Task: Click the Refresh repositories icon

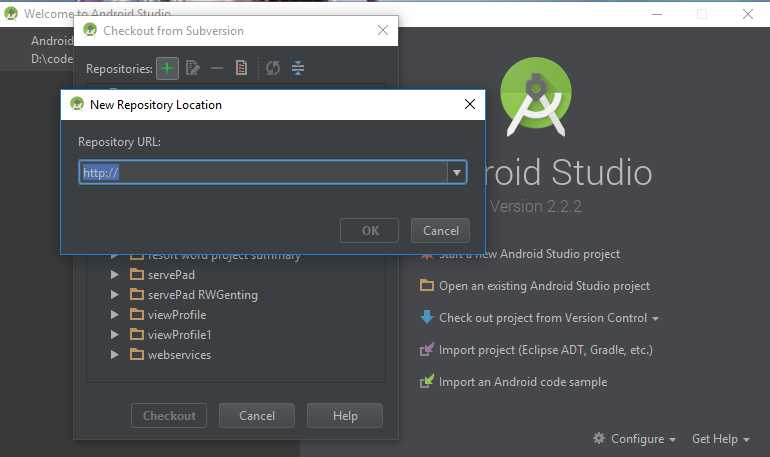Action: click(x=273, y=68)
